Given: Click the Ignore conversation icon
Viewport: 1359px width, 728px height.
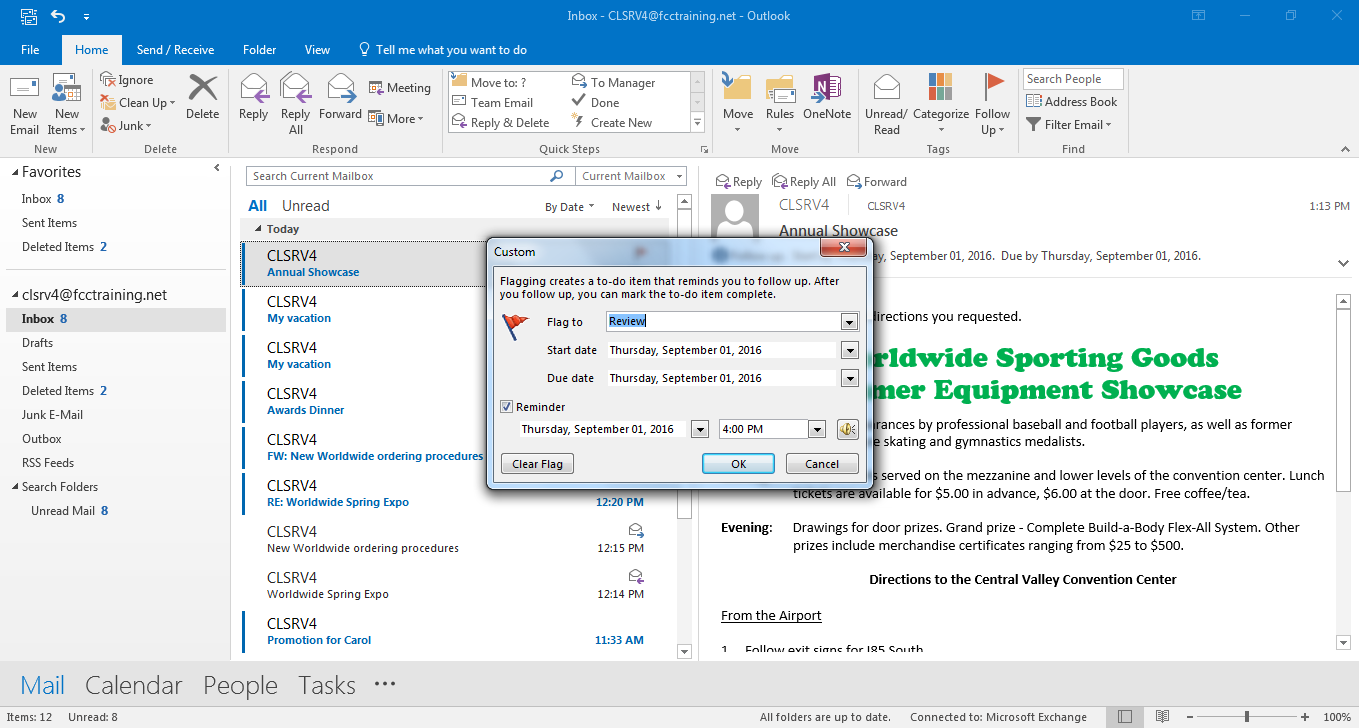Looking at the screenshot, I should pos(107,80).
